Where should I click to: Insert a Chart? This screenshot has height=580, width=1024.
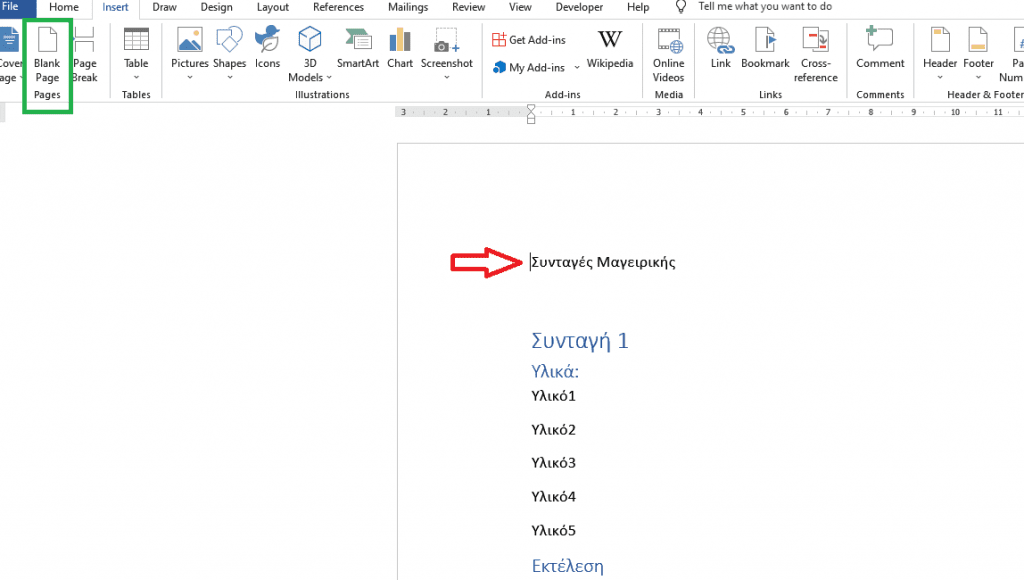(399, 50)
